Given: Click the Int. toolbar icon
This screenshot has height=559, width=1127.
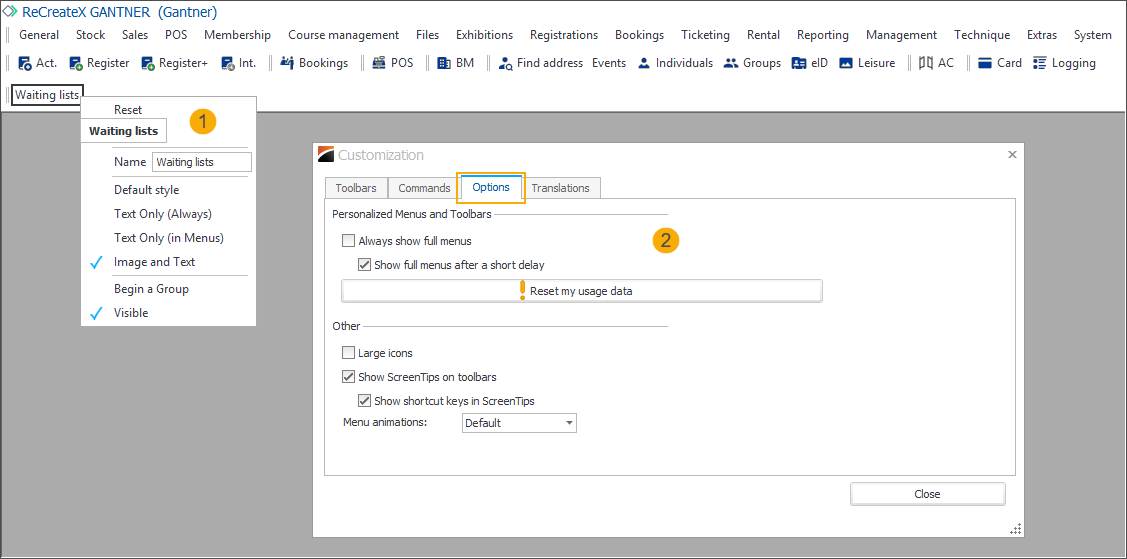Looking at the screenshot, I should point(228,63).
